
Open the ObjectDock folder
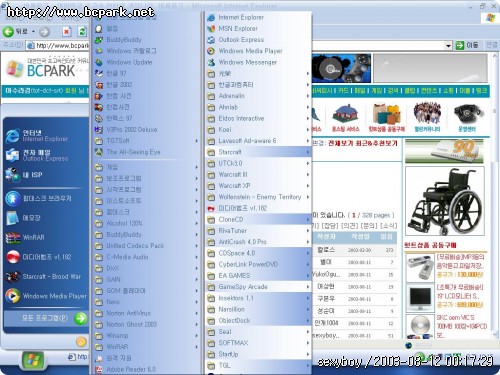[258, 320]
